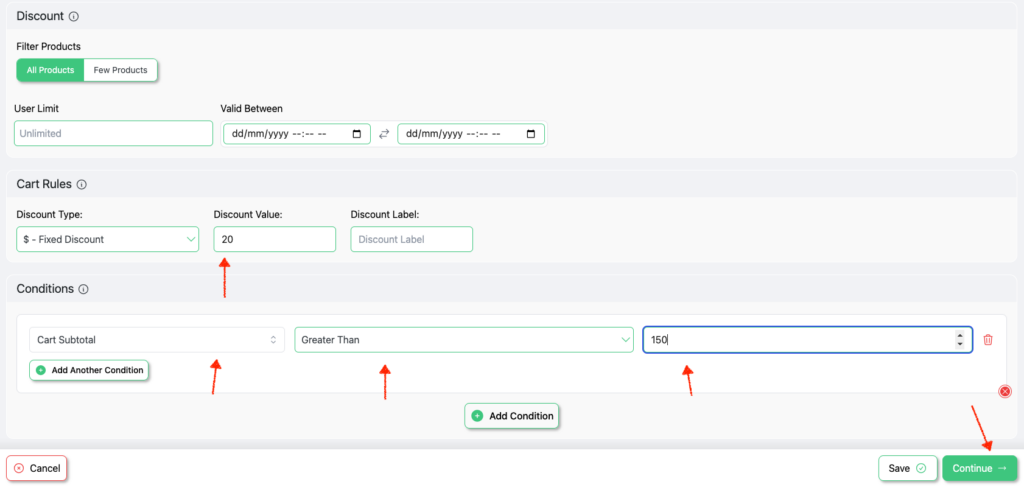Select the All Products filter
Screen dimensions: 1024x487
pos(50,70)
